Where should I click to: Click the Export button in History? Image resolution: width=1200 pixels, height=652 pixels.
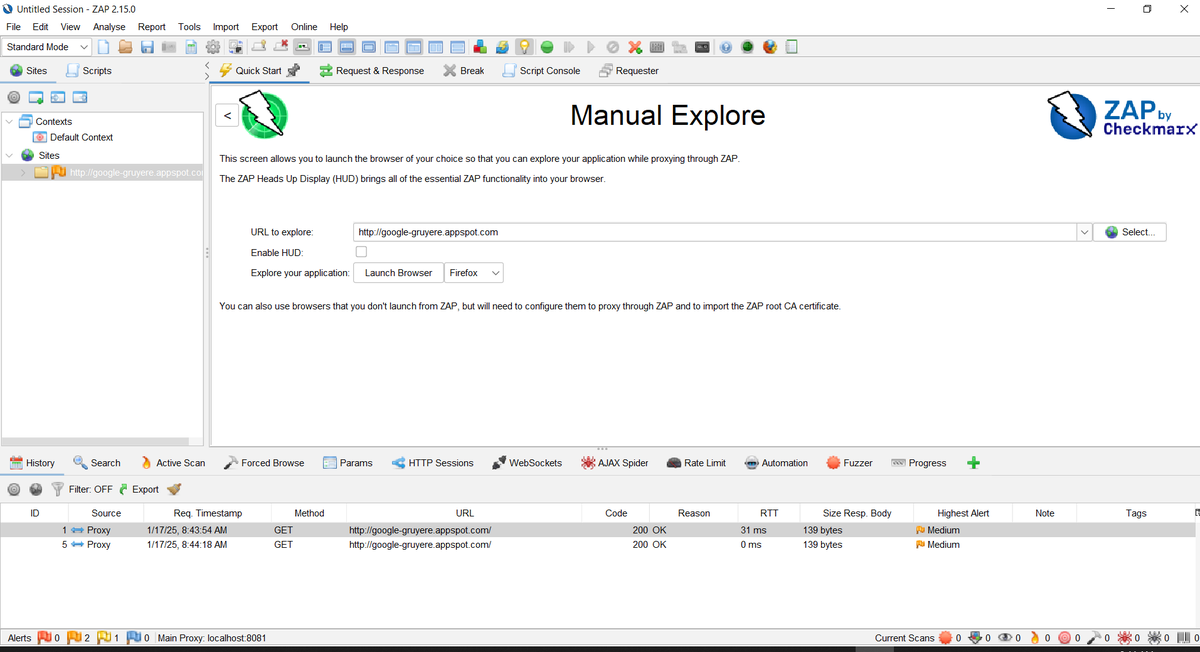138,489
